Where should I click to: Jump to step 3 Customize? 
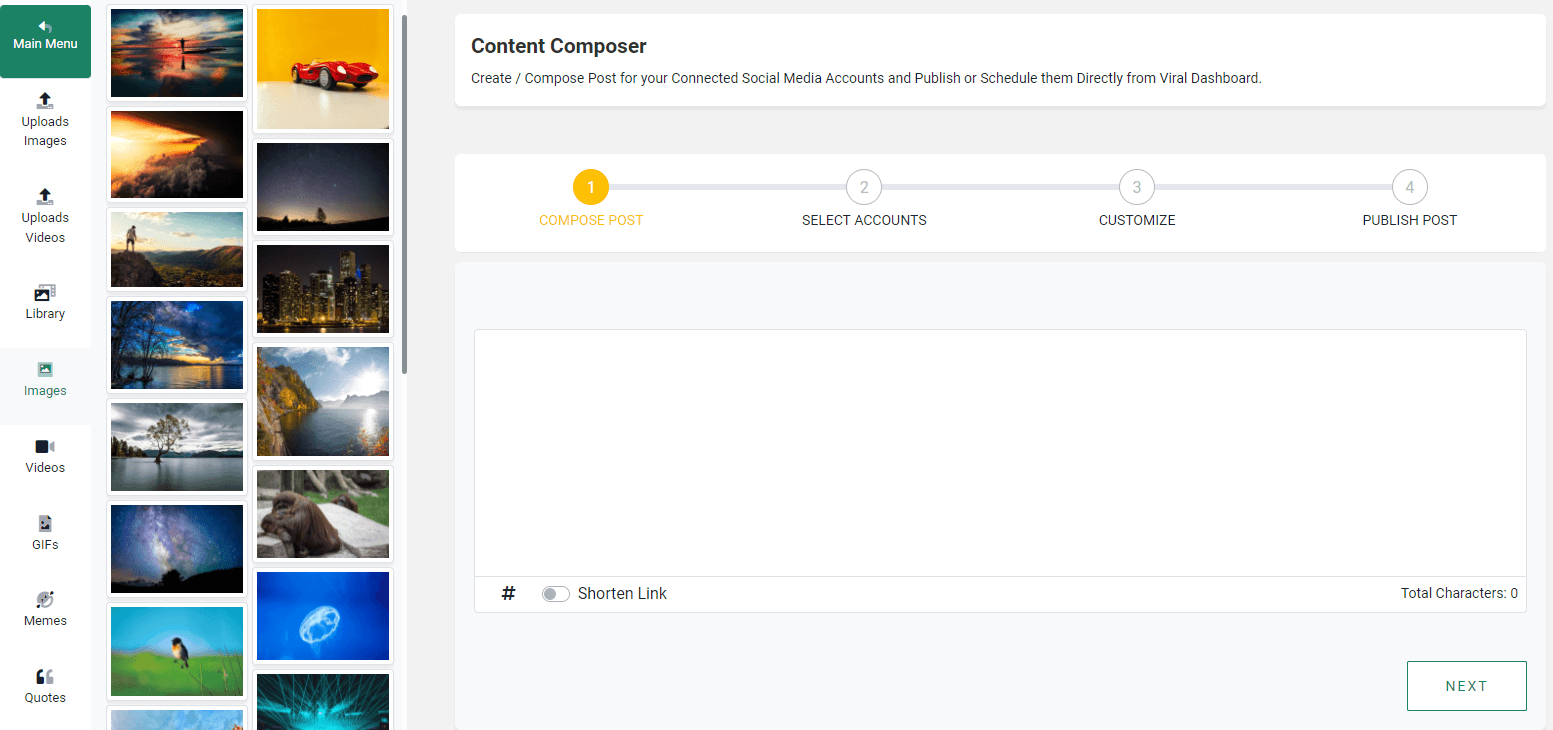(1137, 187)
